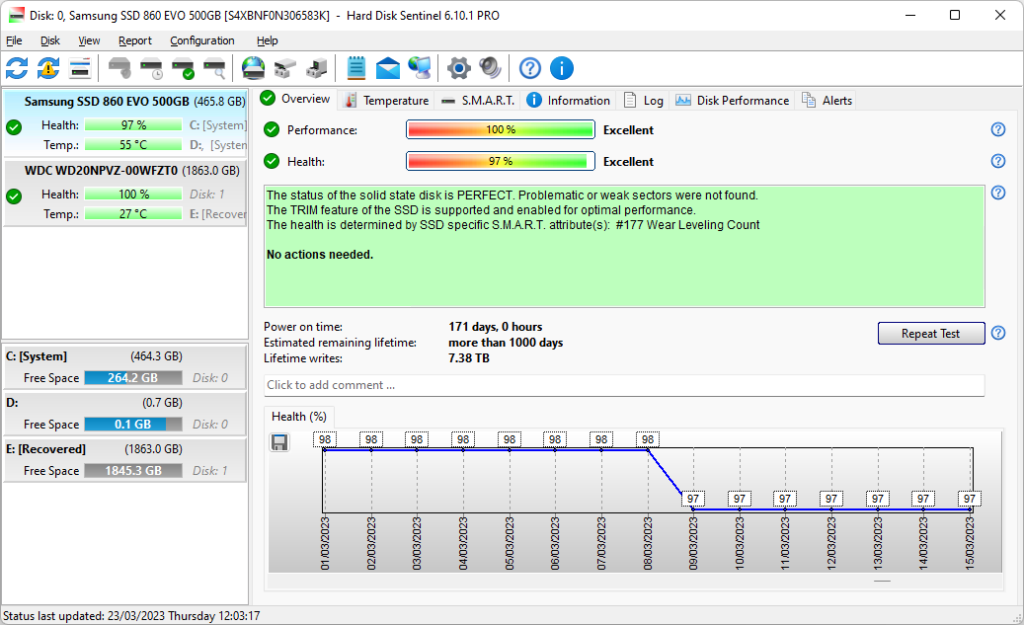Viewport: 1024px width, 625px height.
Task: Open the View menu
Action: pos(89,40)
